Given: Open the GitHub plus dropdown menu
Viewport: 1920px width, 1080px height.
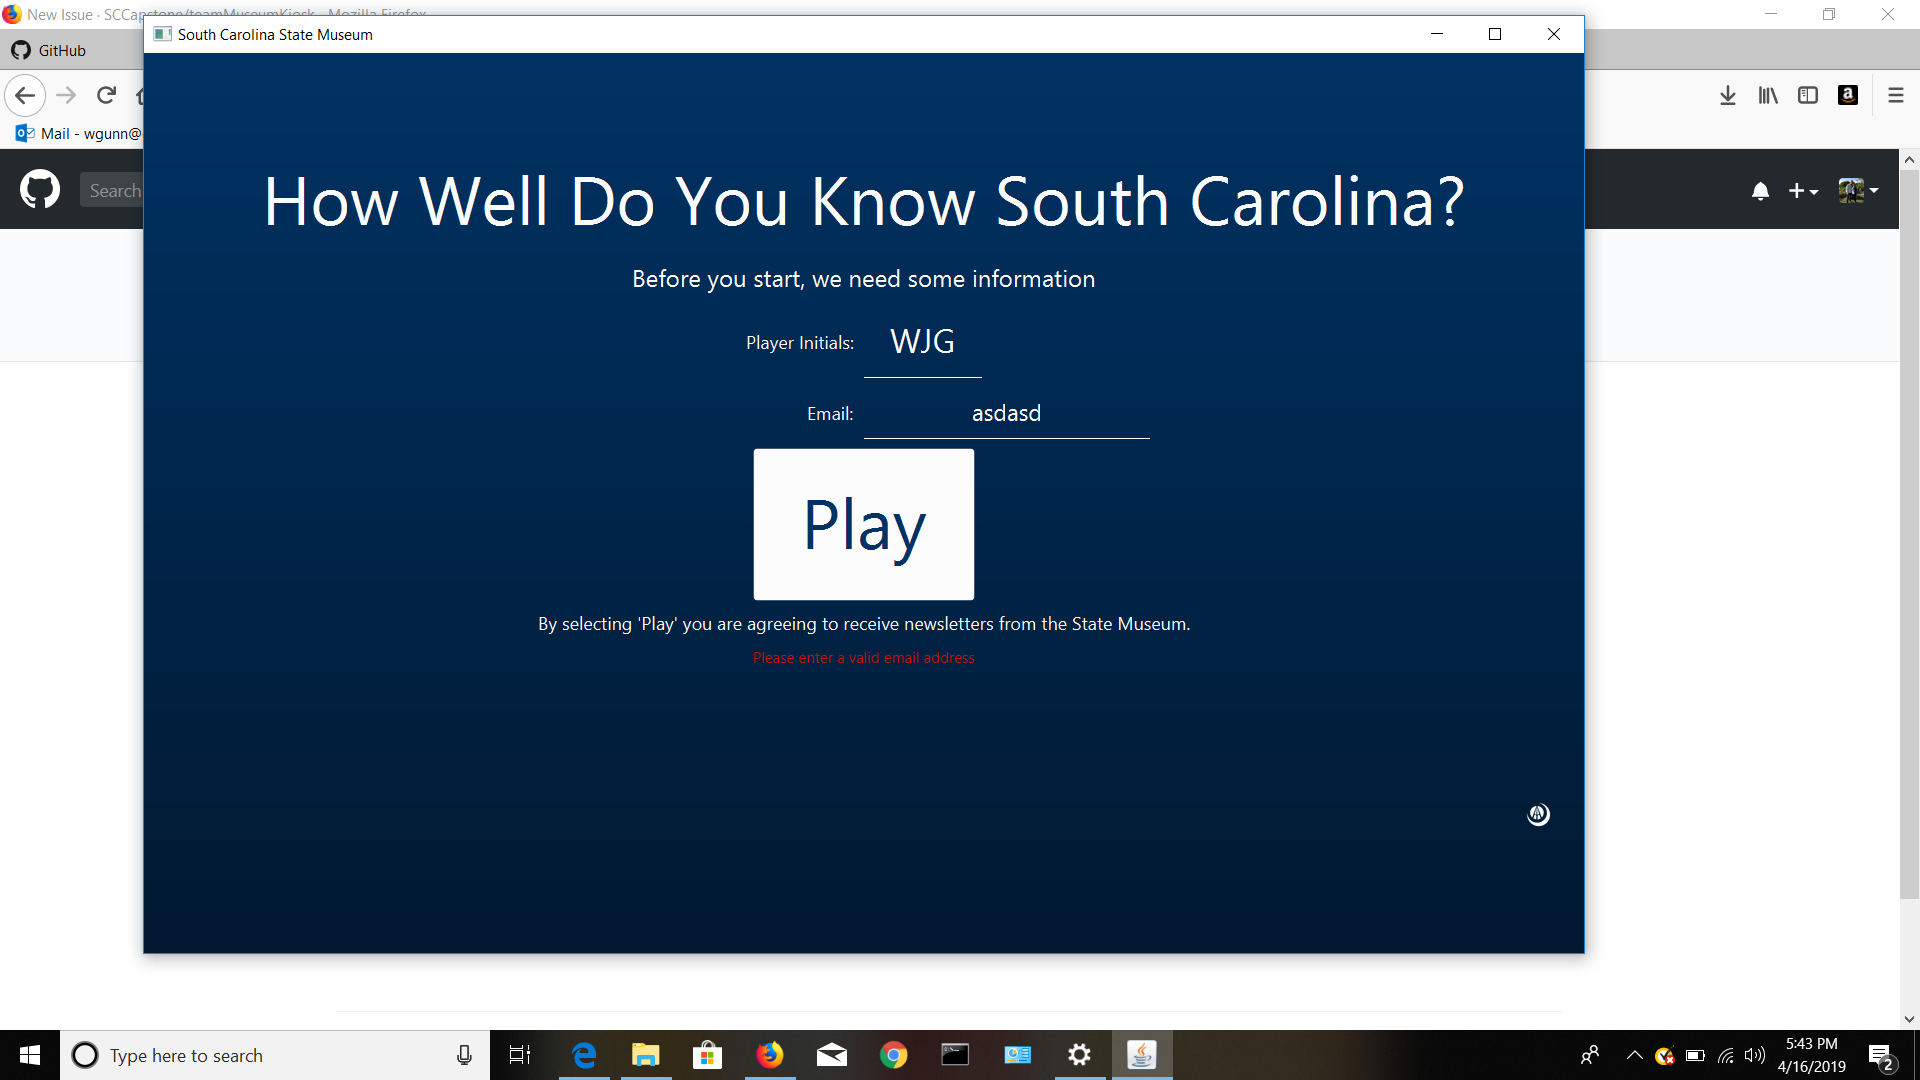Looking at the screenshot, I should pyautogui.click(x=1803, y=190).
